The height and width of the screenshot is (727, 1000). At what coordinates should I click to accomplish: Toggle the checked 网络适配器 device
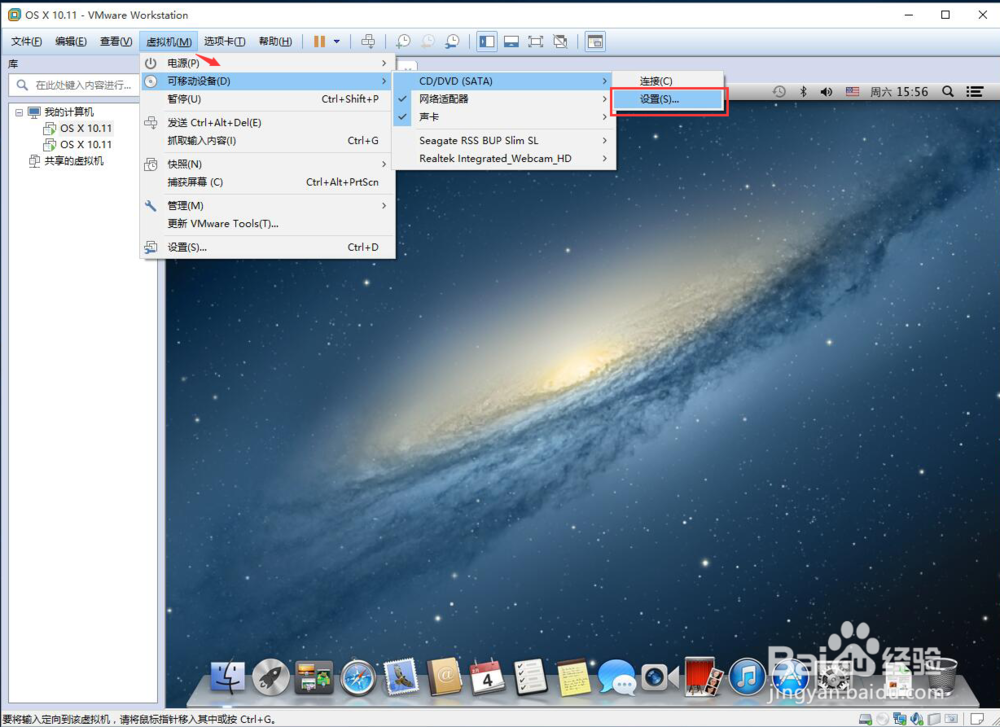pyautogui.click(x=503, y=99)
